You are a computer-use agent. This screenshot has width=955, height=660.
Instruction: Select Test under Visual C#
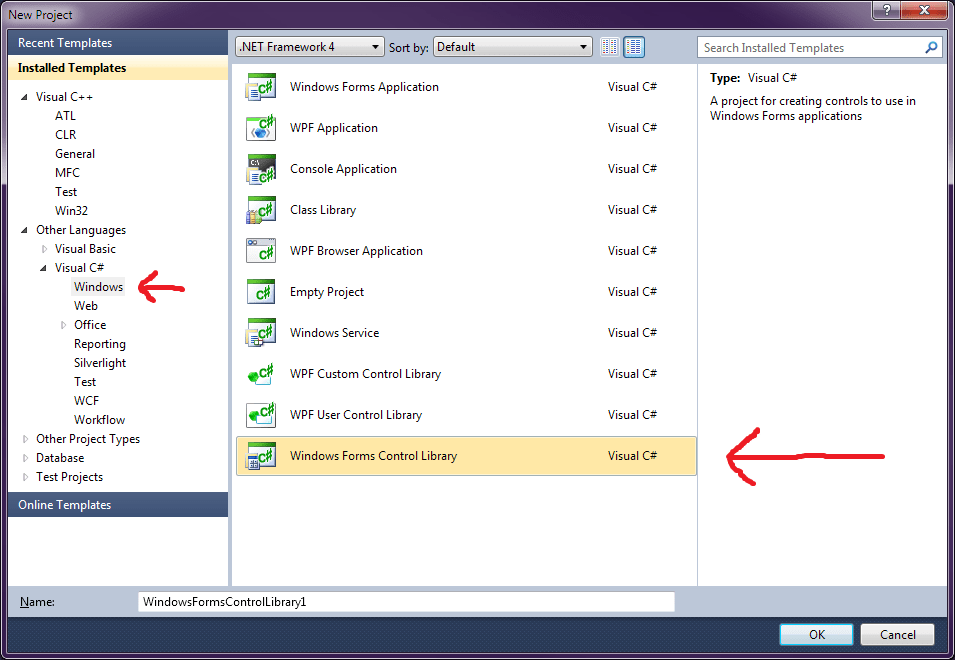pos(85,382)
